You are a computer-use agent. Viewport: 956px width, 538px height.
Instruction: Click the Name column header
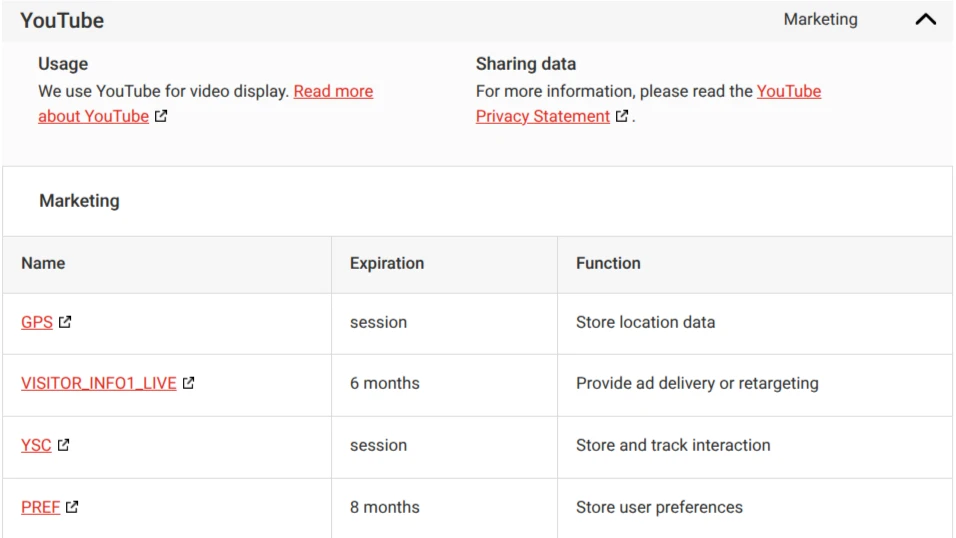point(43,263)
